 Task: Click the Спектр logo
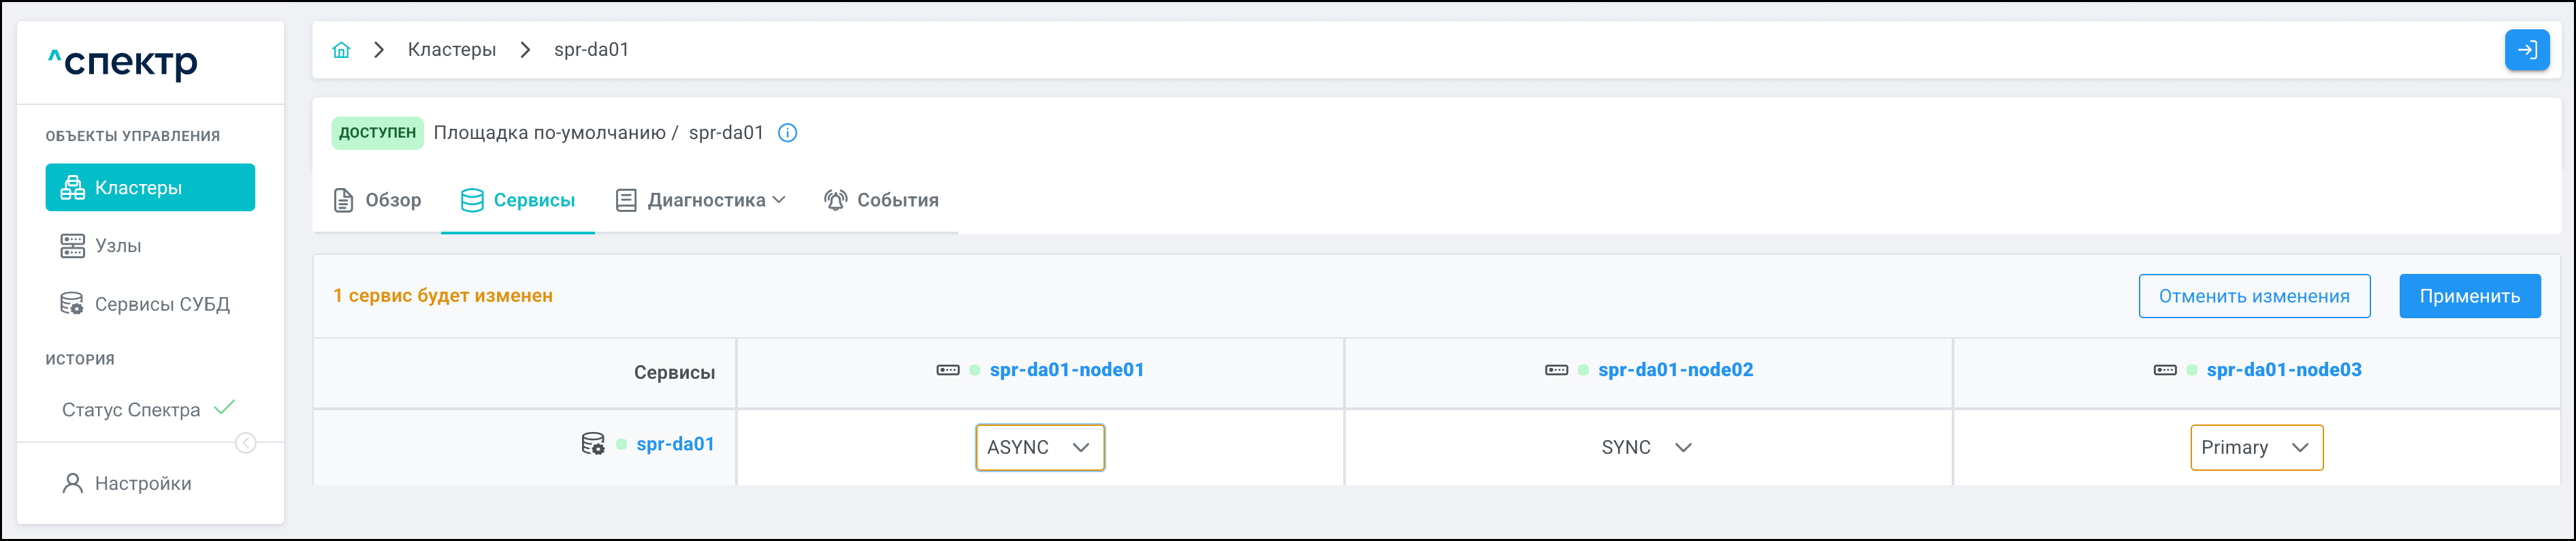click(123, 63)
